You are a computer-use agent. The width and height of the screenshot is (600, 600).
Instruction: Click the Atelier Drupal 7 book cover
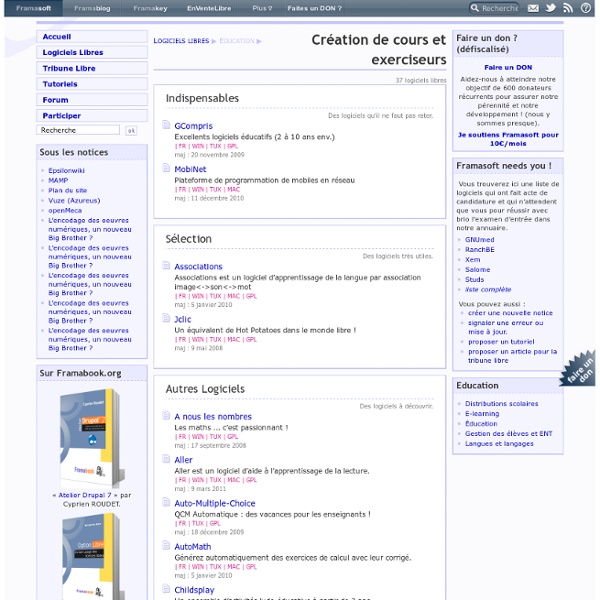92,438
